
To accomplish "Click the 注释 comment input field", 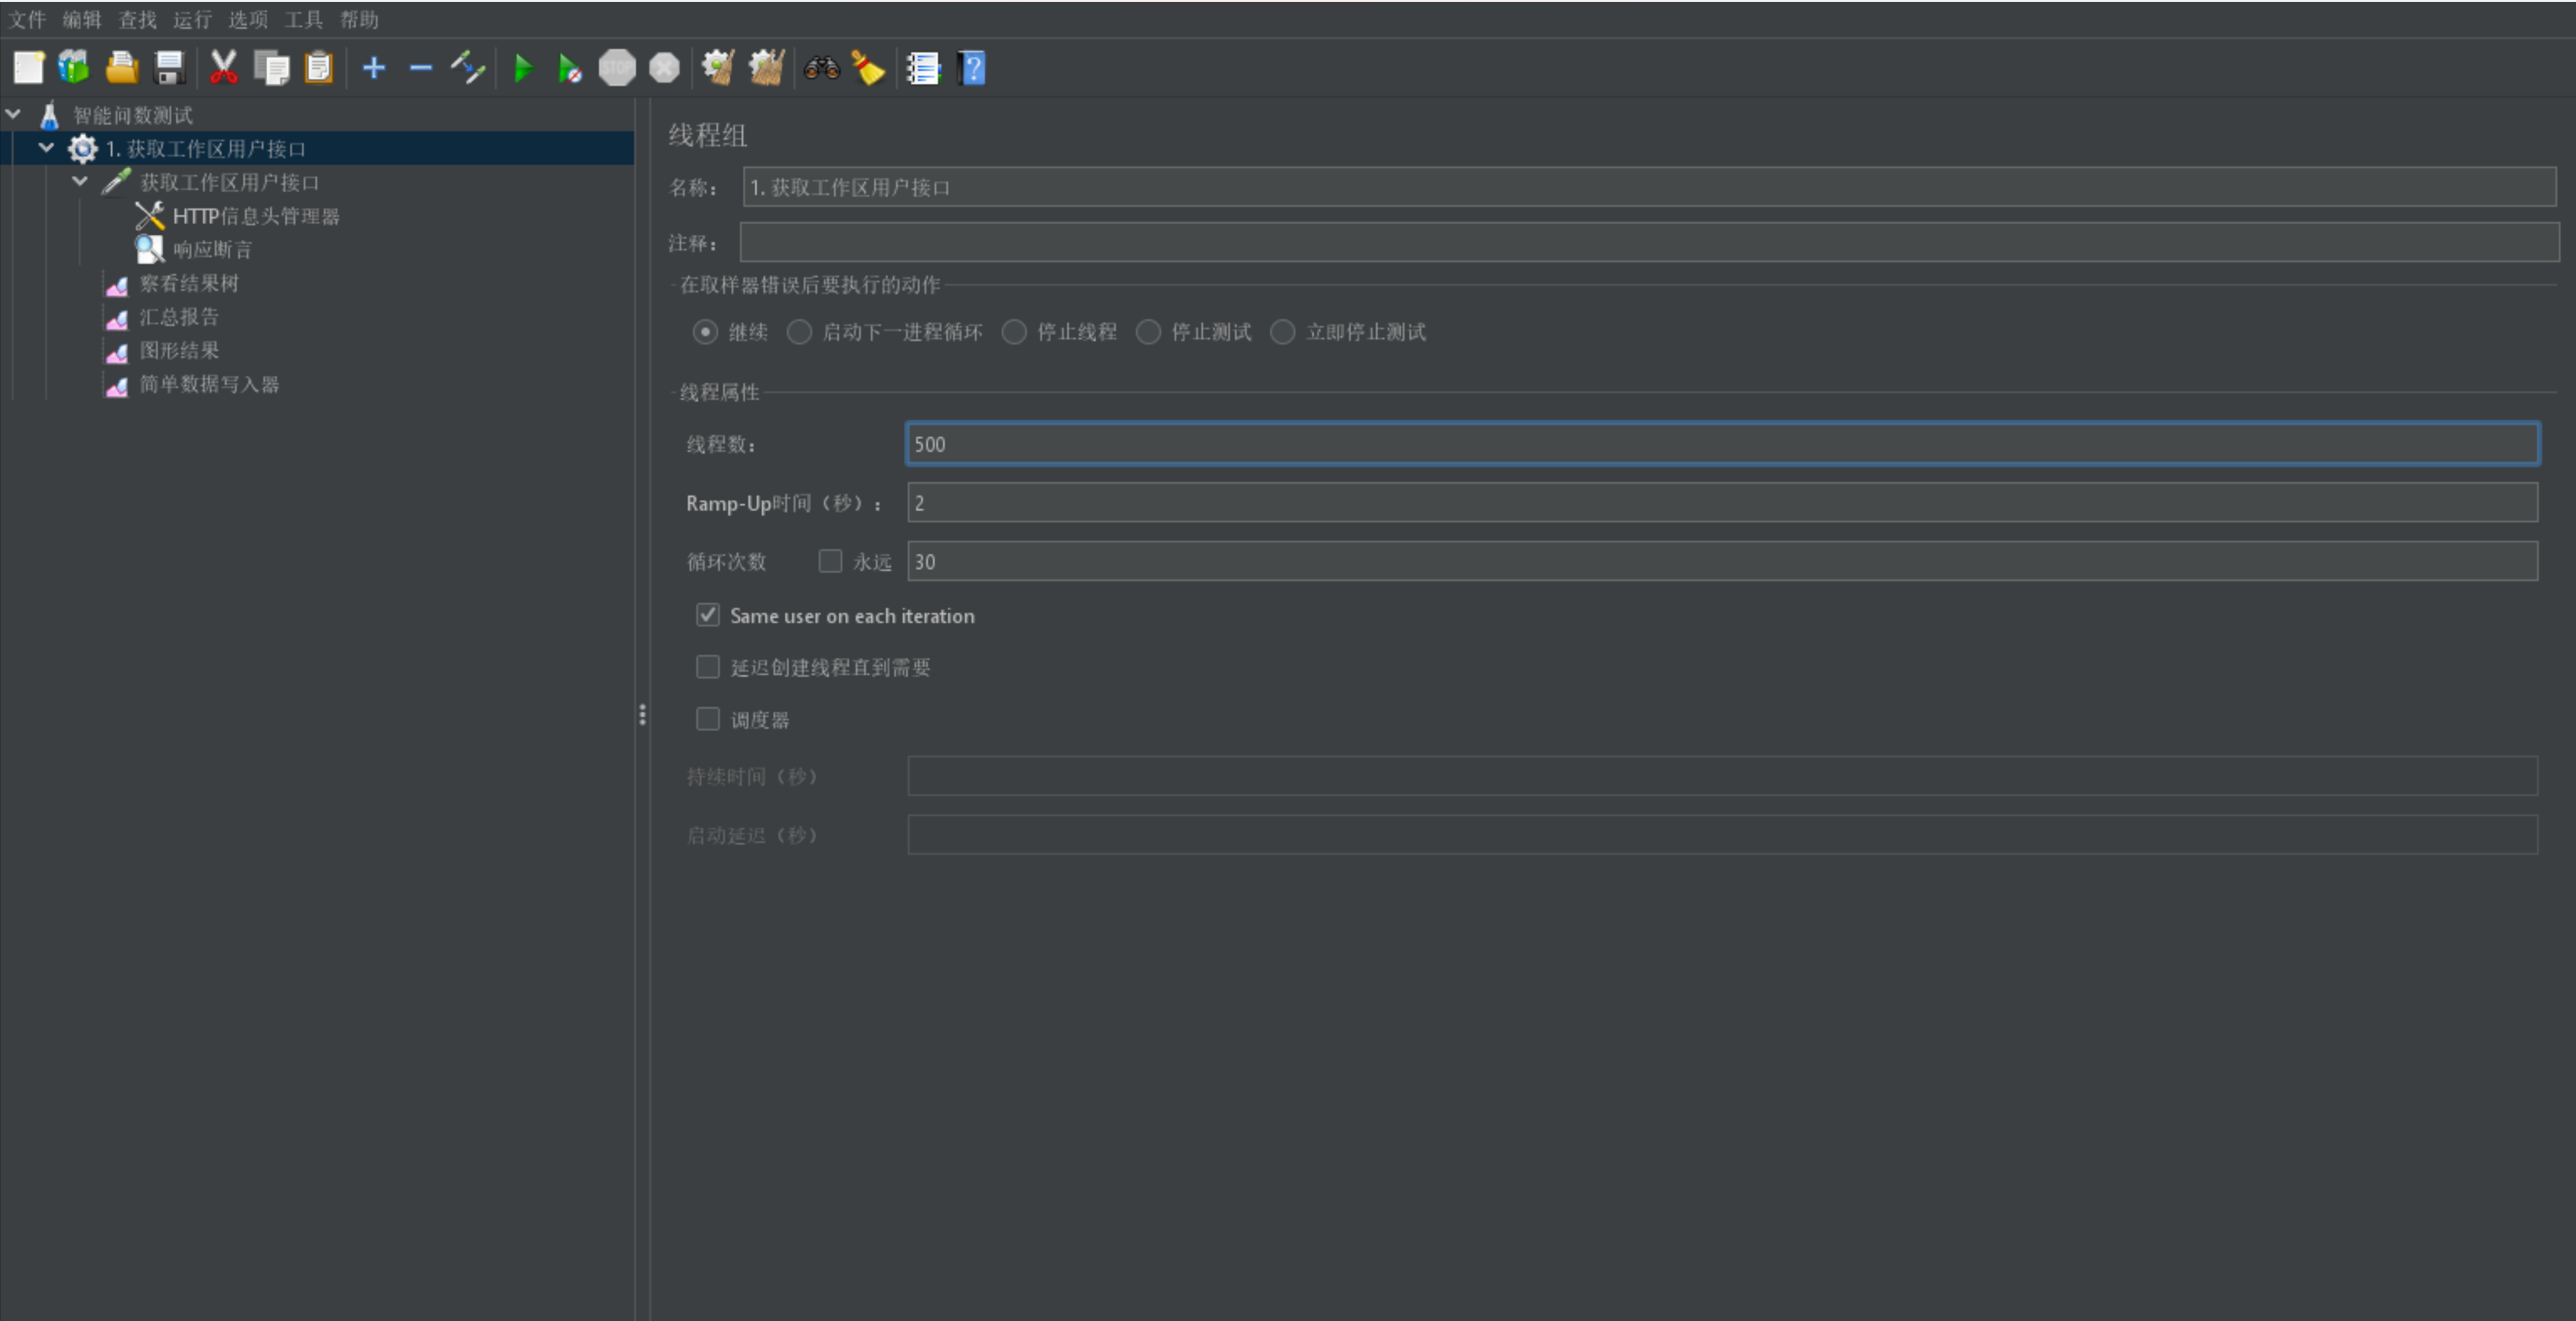I will tap(1649, 242).
